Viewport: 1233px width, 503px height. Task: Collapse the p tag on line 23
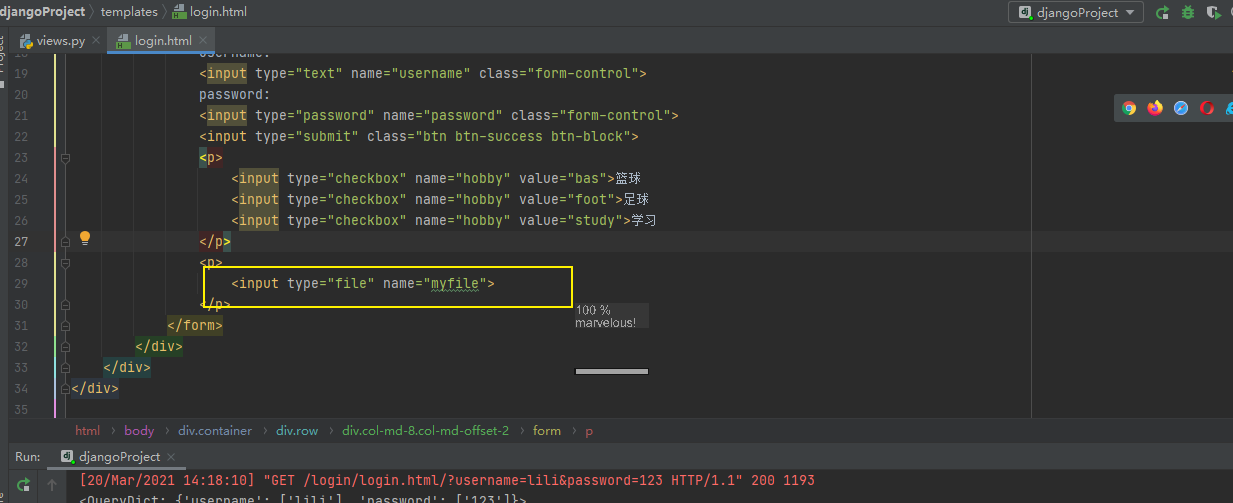[65, 158]
